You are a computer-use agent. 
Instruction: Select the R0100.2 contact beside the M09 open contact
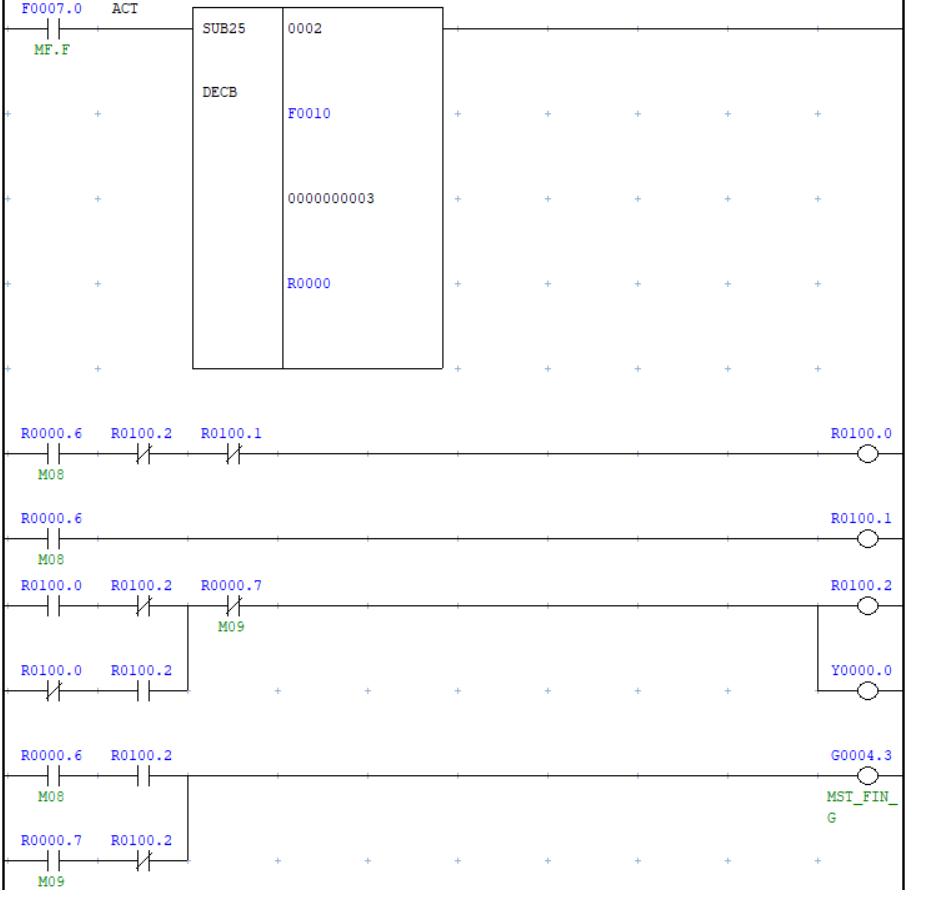(141, 861)
